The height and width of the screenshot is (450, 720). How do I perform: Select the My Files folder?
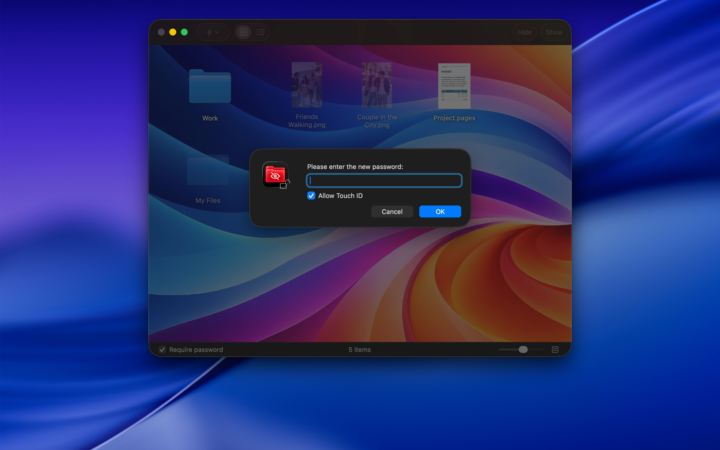(208, 170)
